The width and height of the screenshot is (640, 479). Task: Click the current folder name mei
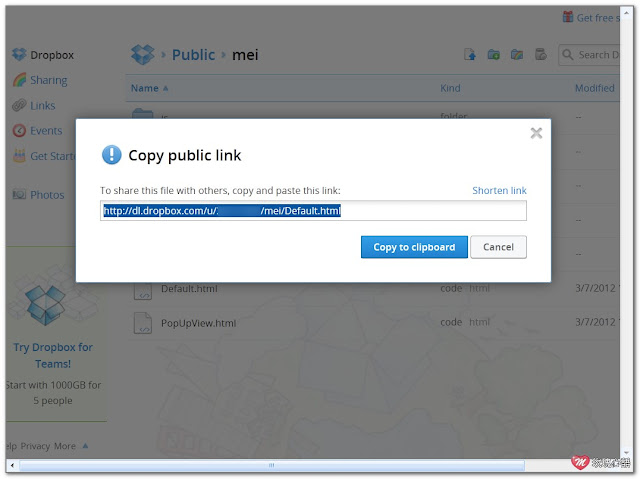[x=245, y=55]
